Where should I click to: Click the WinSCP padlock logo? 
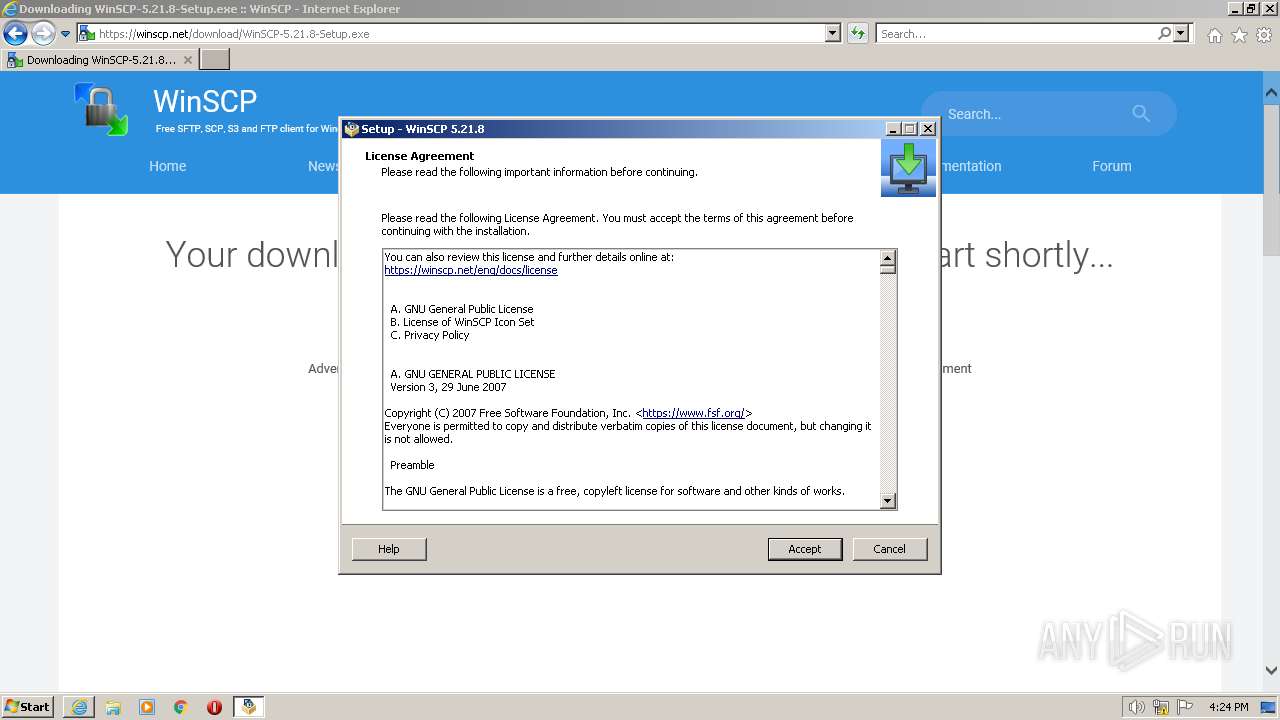point(101,109)
